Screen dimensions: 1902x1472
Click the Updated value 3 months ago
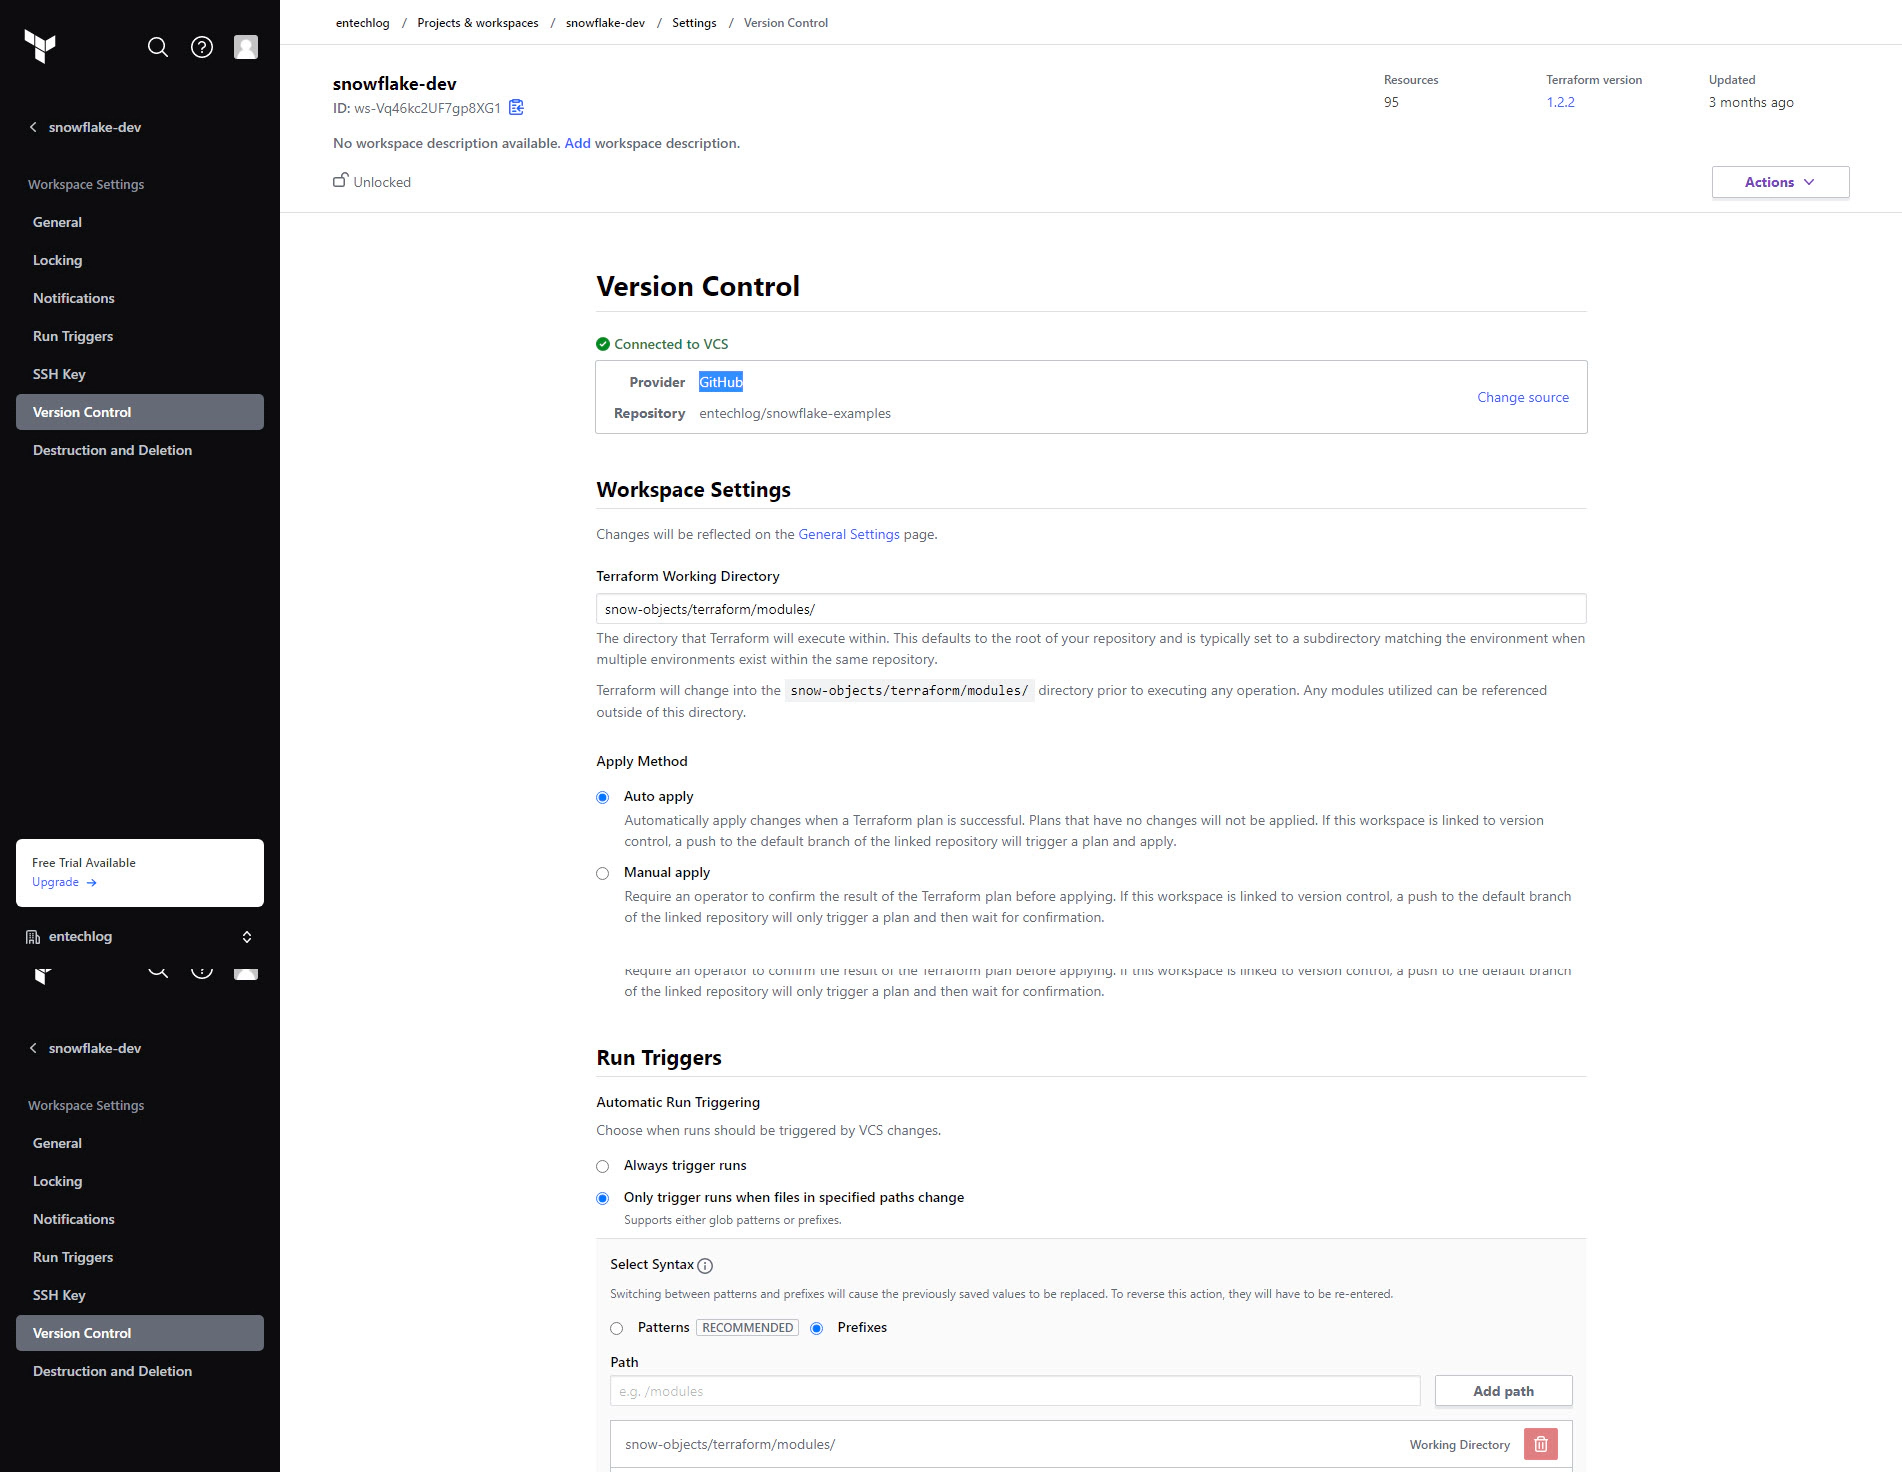pyautogui.click(x=1751, y=102)
